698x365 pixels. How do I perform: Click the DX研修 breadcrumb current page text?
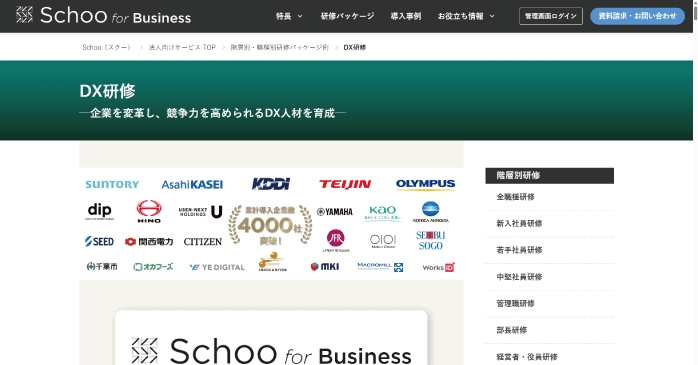point(354,47)
